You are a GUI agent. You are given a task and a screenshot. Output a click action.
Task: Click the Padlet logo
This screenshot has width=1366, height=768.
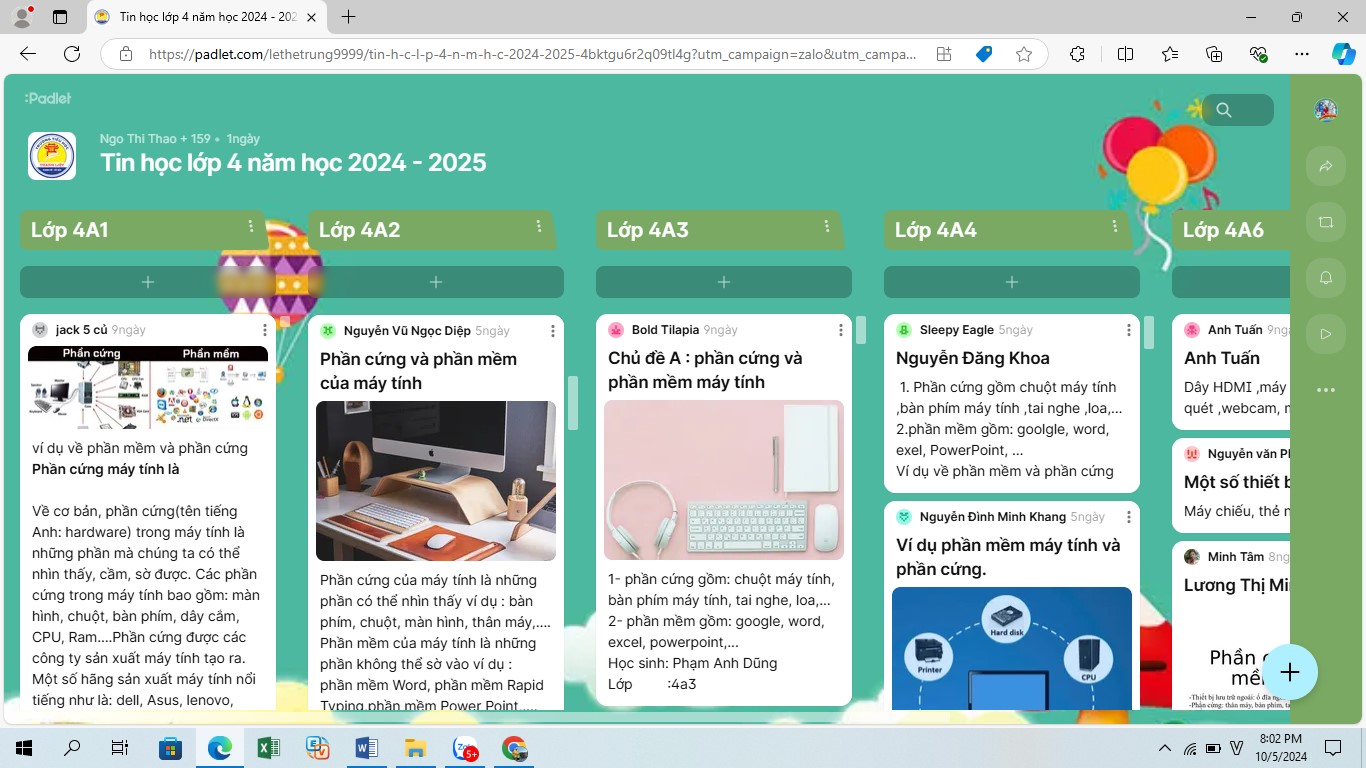point(48,98)
